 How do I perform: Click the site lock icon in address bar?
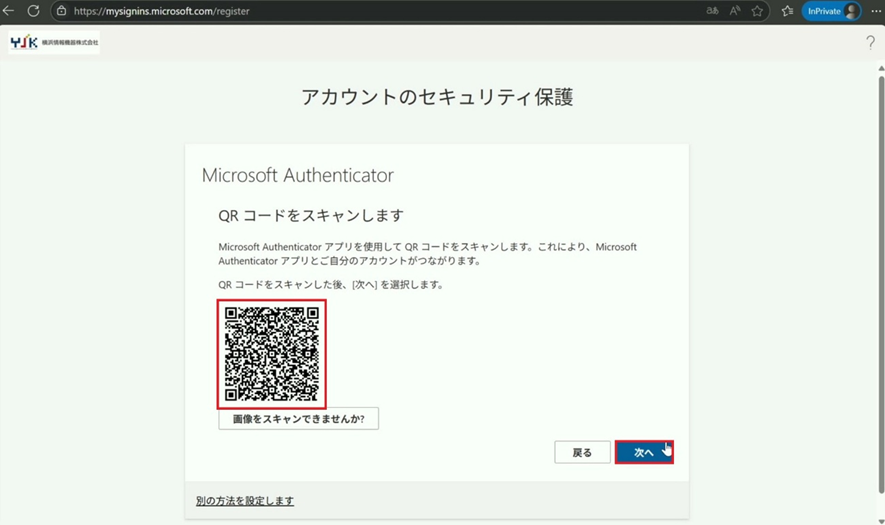(62, 11)
